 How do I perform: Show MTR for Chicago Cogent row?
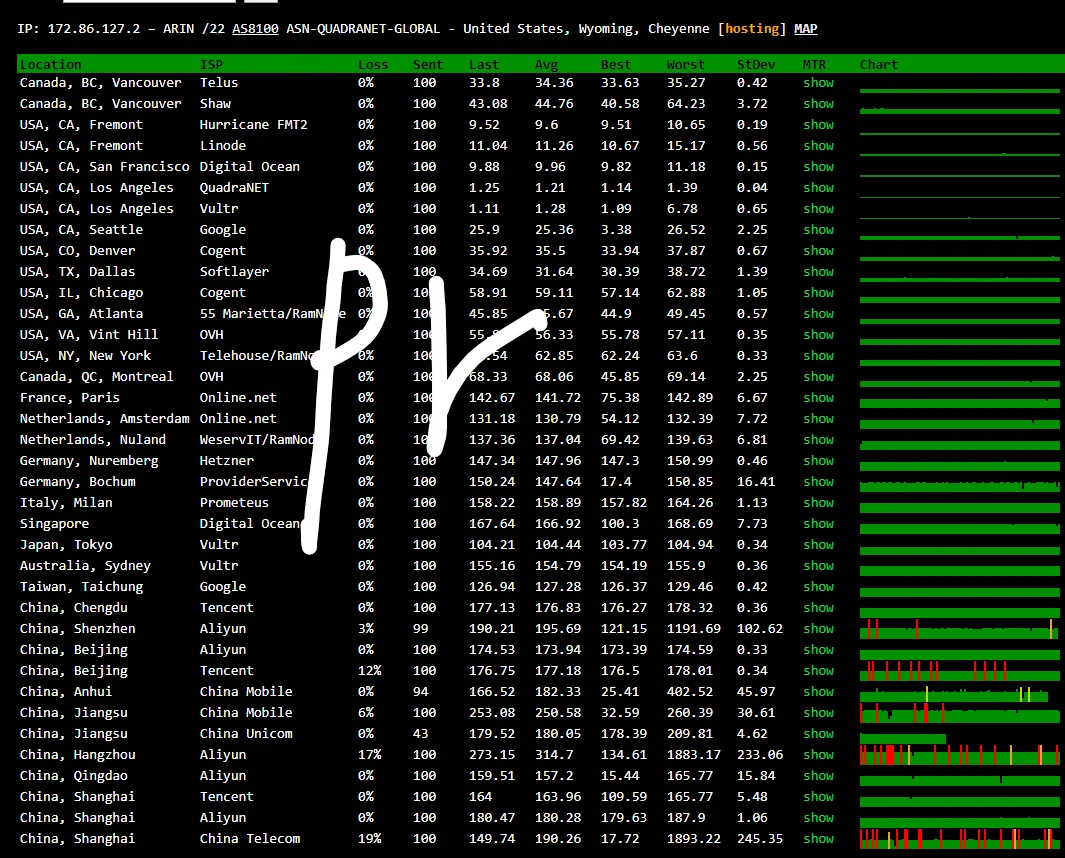pos(818,293)
